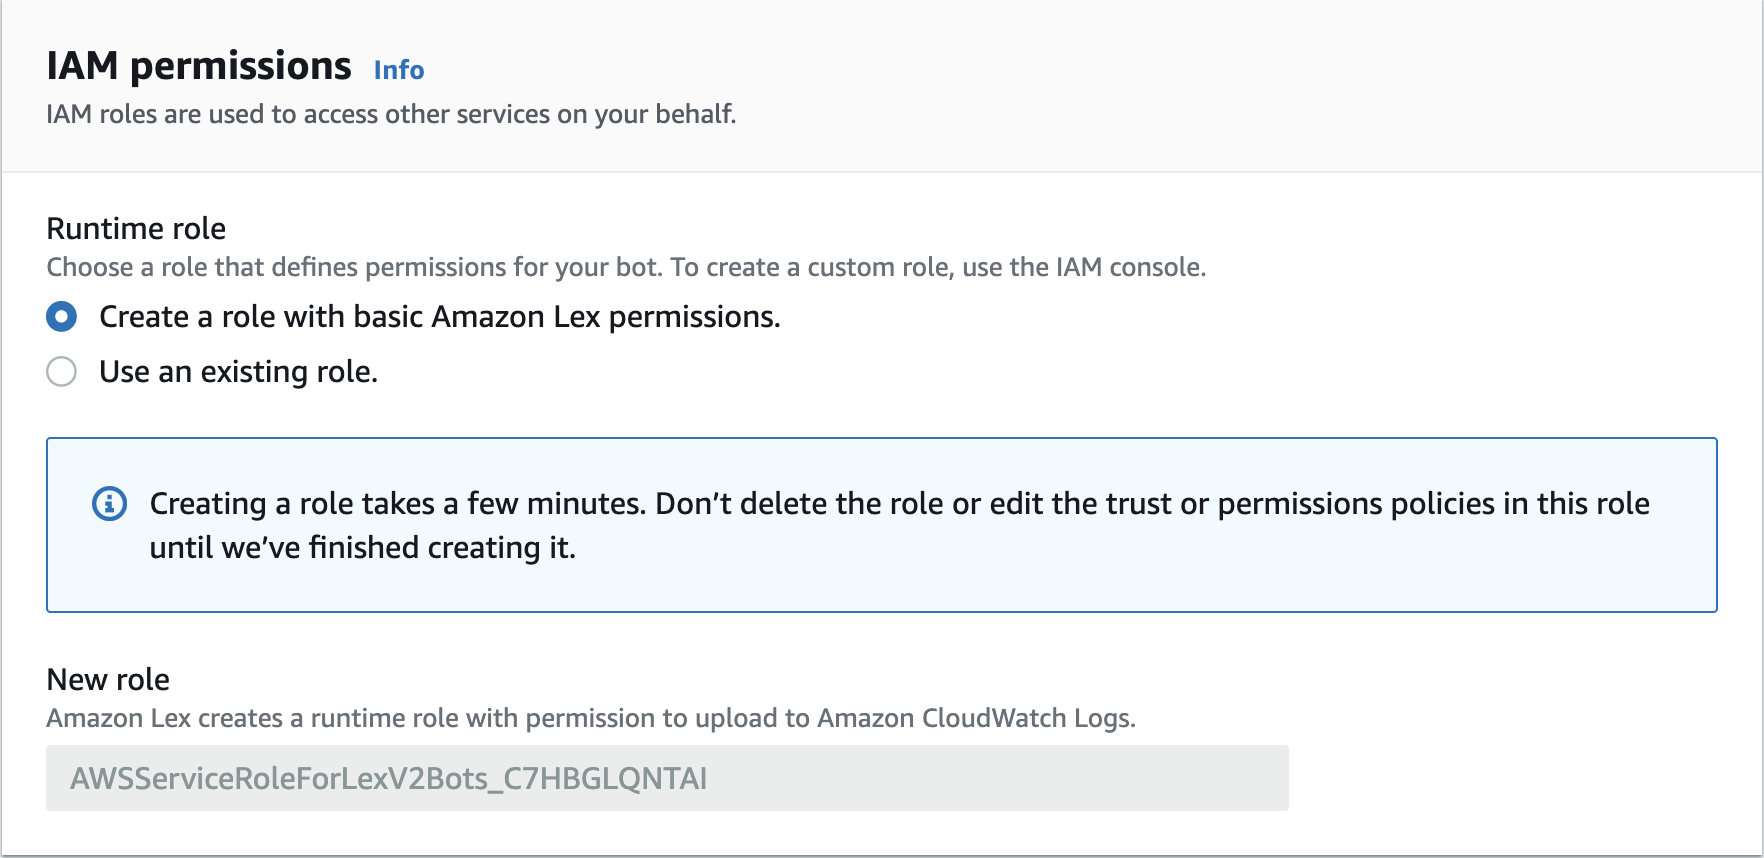1764x858 pixels.
Task: Click "Amazon CloudWatch Logs" in the description
Action: coord(975,718)
